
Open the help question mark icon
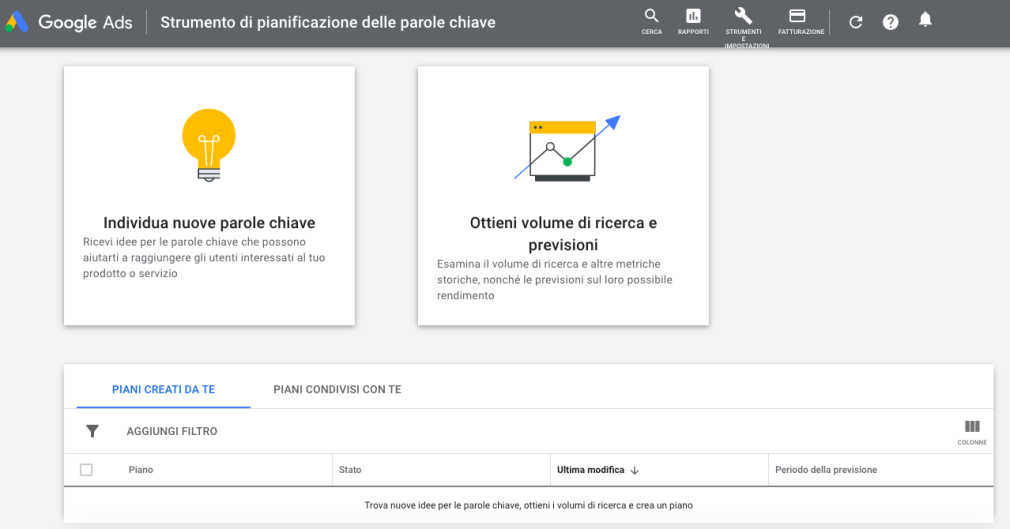pyautogui.click(x=890, y=22)
